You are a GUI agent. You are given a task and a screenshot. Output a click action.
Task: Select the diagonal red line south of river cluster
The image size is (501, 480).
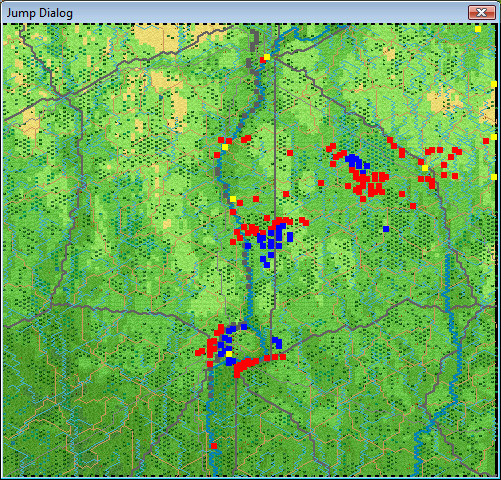tap(246, 366)
